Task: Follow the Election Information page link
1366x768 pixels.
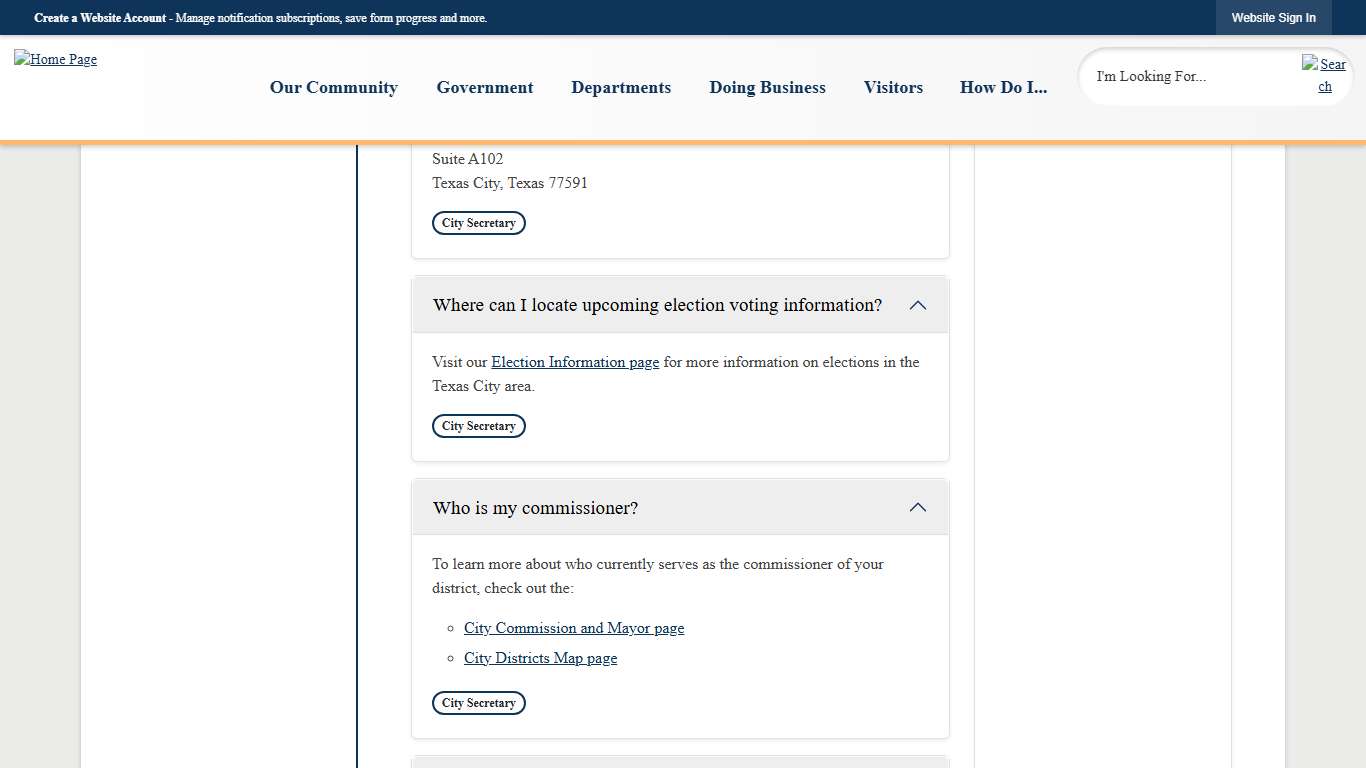Action: 574,362
